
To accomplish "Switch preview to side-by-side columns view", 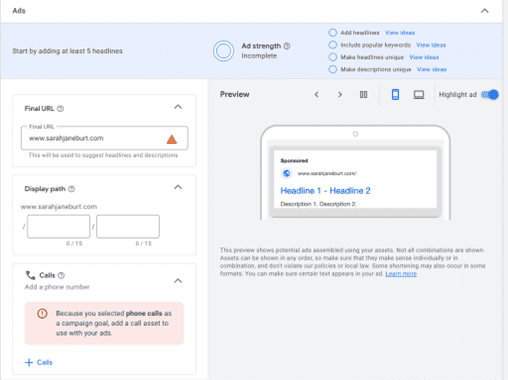I will [363, 95].
